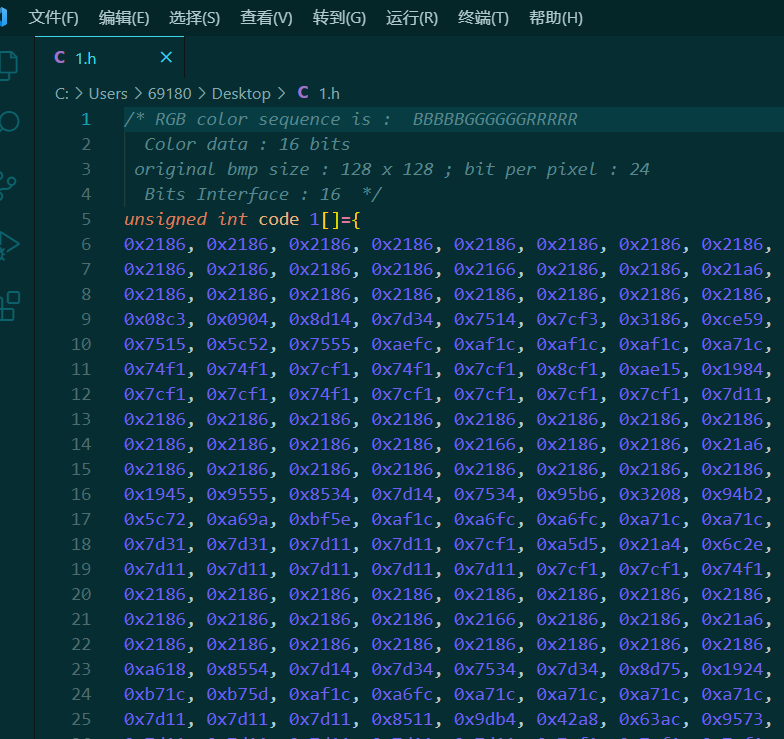Open the 转到(G) menu
Image resolution: width=784 pixels, height=739 pixels.
pos(339,18)
